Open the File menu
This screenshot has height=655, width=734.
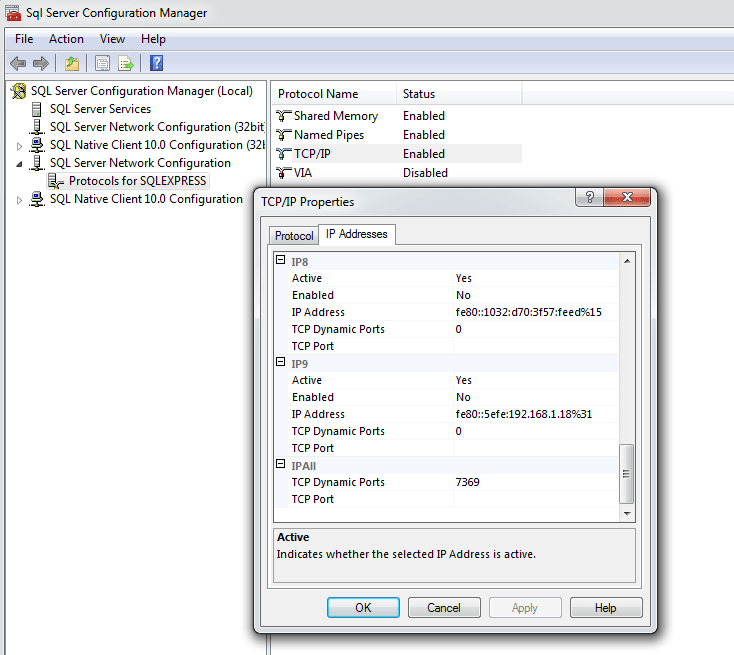[x=24, y=39]
